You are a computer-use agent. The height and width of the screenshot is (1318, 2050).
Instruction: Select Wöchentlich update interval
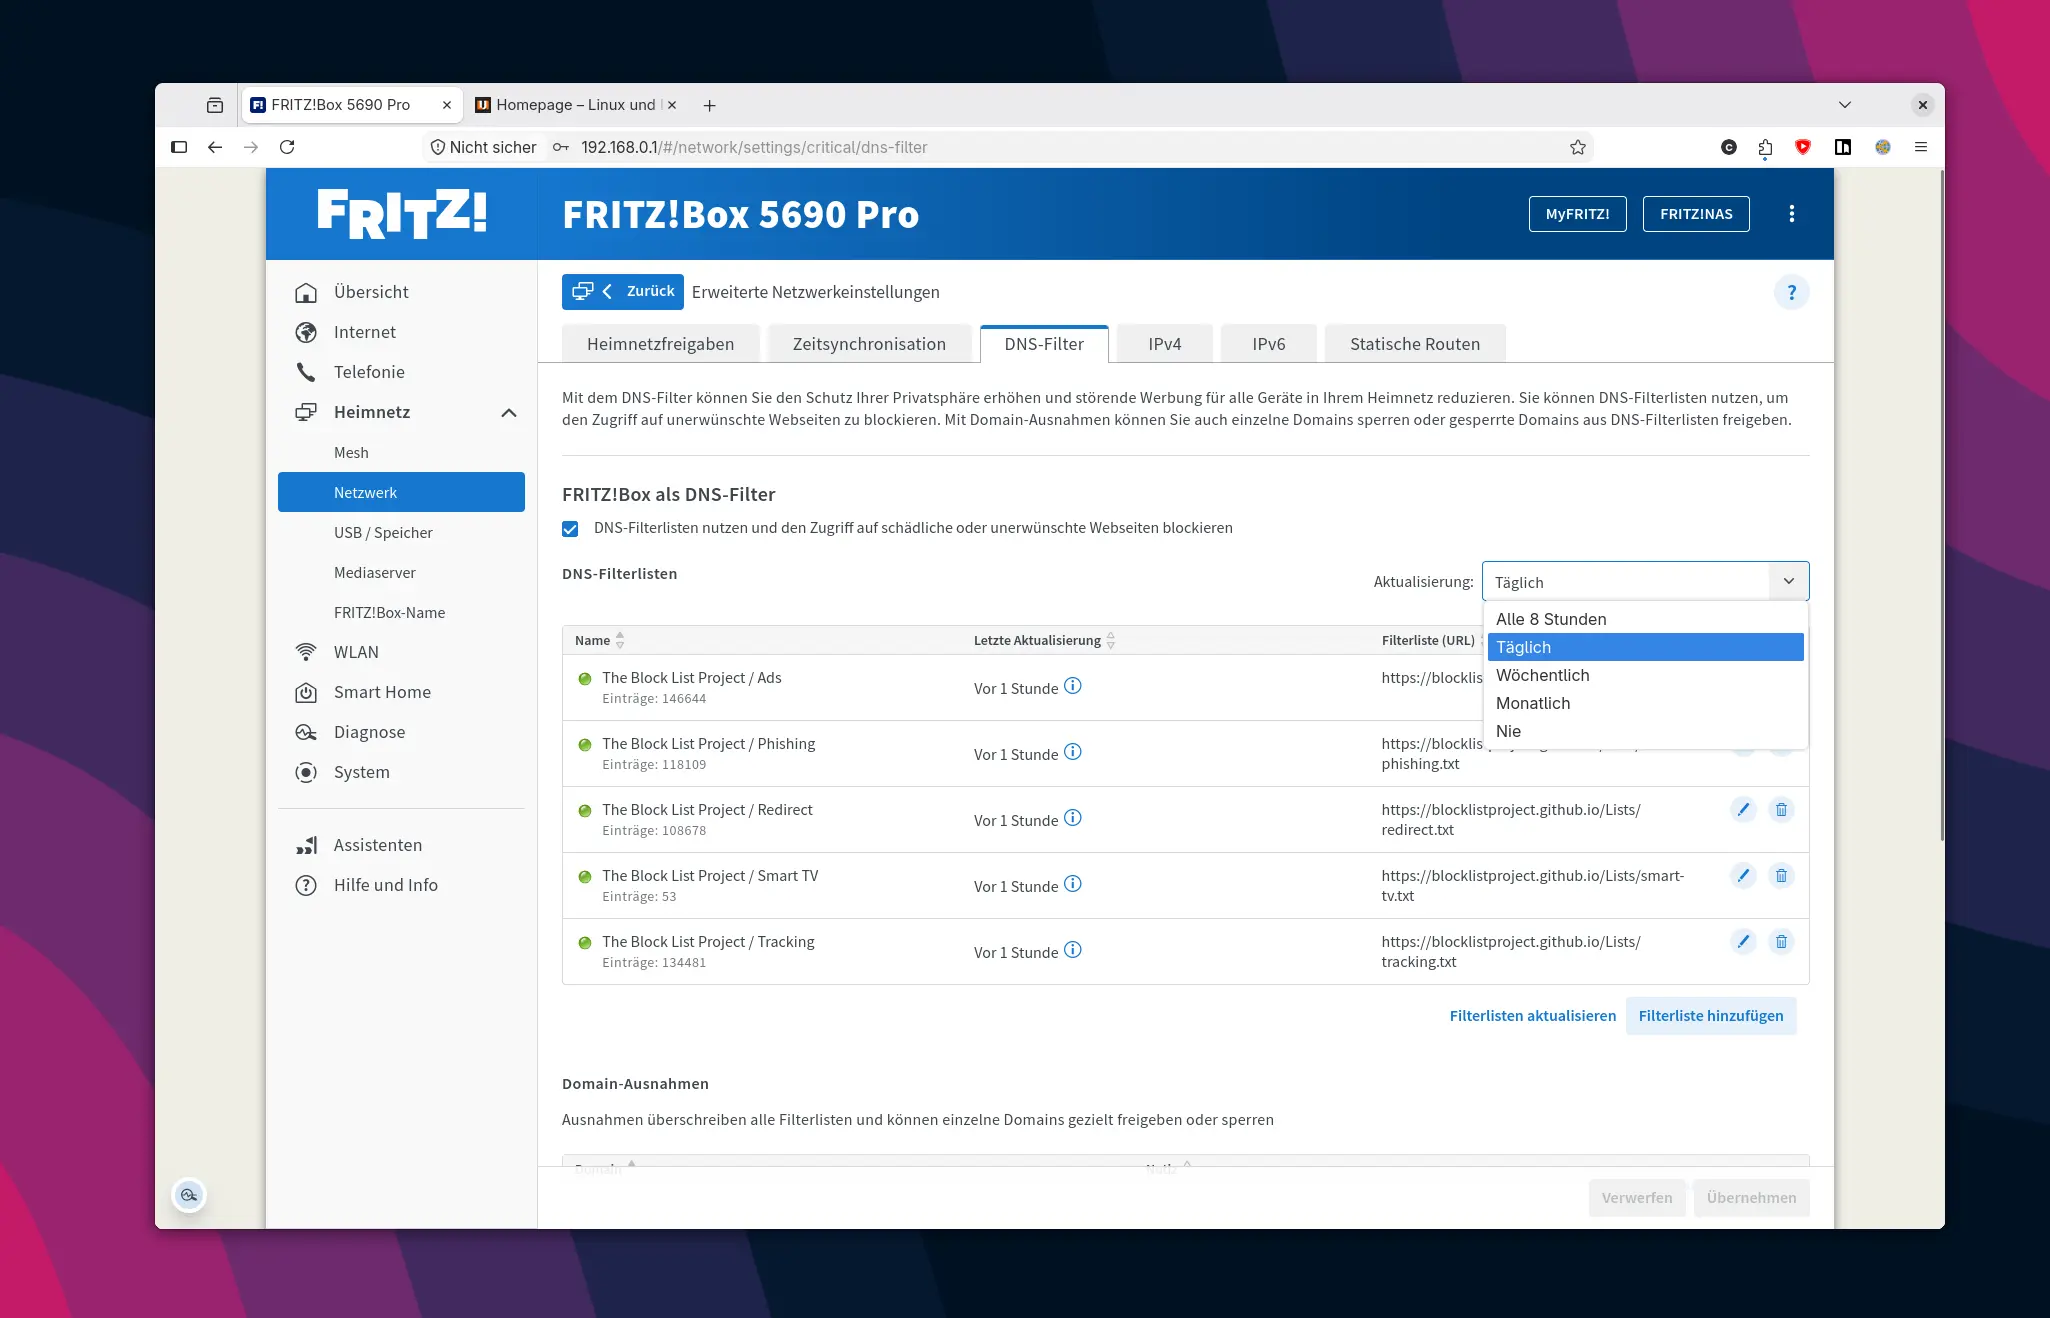1645,675
